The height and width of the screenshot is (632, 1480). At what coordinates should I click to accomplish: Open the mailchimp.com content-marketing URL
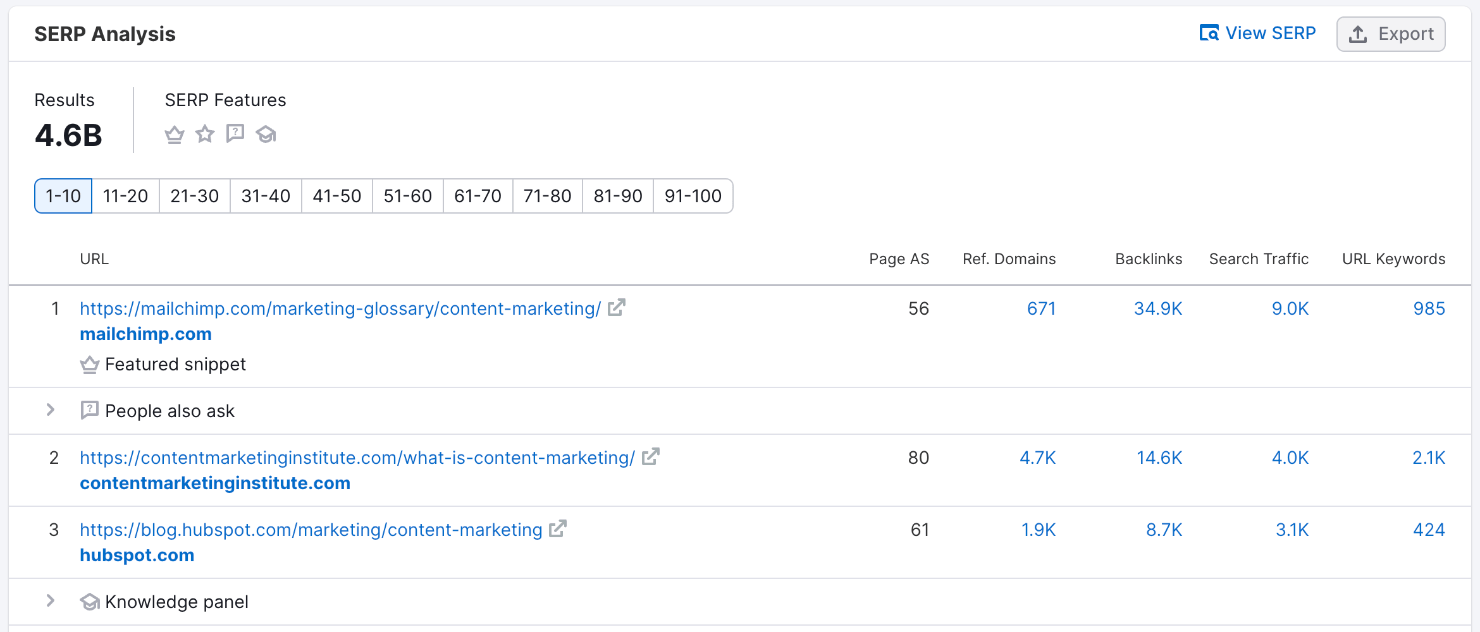tap(340, 309)
